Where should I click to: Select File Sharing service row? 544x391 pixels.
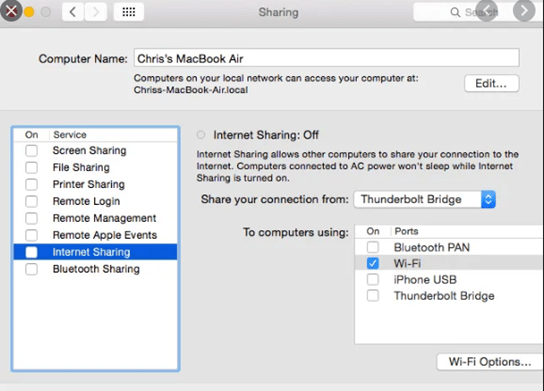pyautogui.click(x=95, y=168)
